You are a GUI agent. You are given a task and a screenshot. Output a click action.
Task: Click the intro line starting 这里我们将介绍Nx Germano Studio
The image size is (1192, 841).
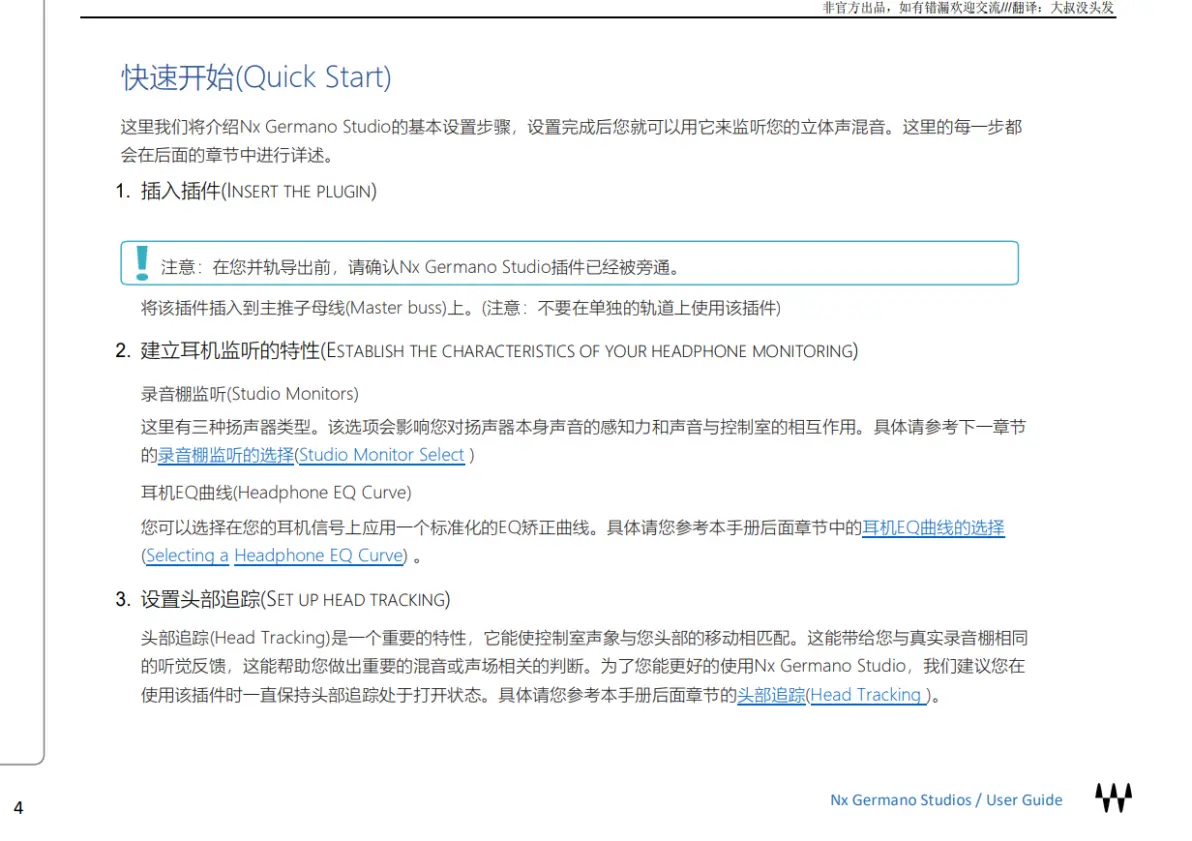[571, 127]
